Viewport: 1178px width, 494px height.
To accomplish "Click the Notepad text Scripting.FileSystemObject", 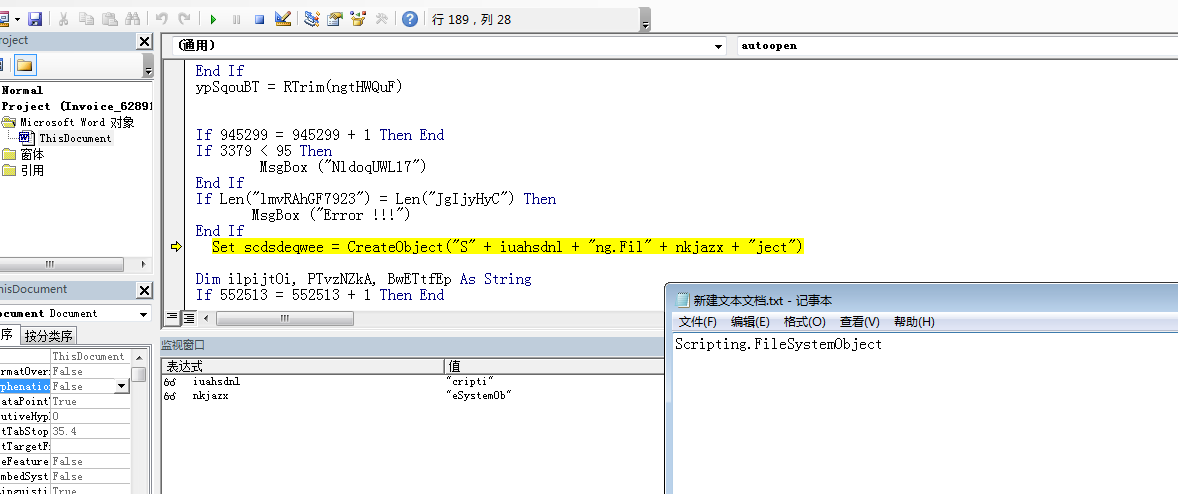I will (778, 345).
